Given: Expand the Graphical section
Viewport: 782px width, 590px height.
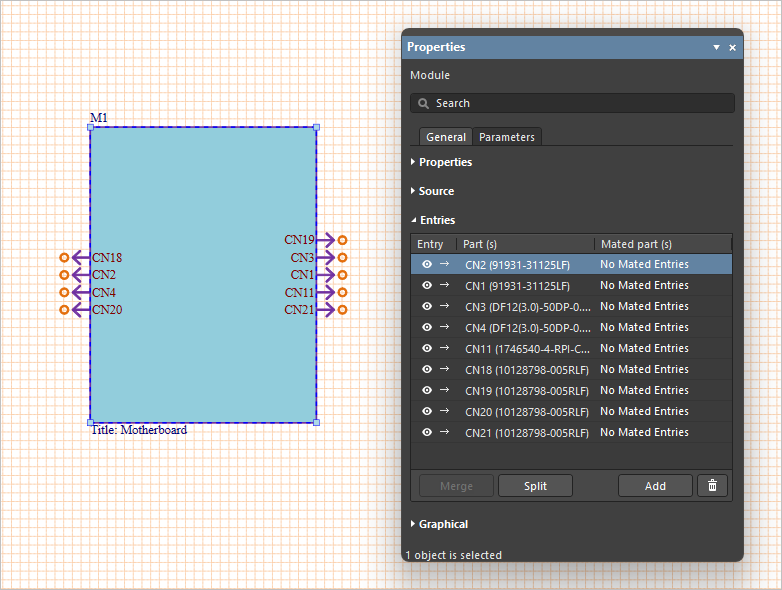Looking at the screenshot, I should (x=443, y=524).
